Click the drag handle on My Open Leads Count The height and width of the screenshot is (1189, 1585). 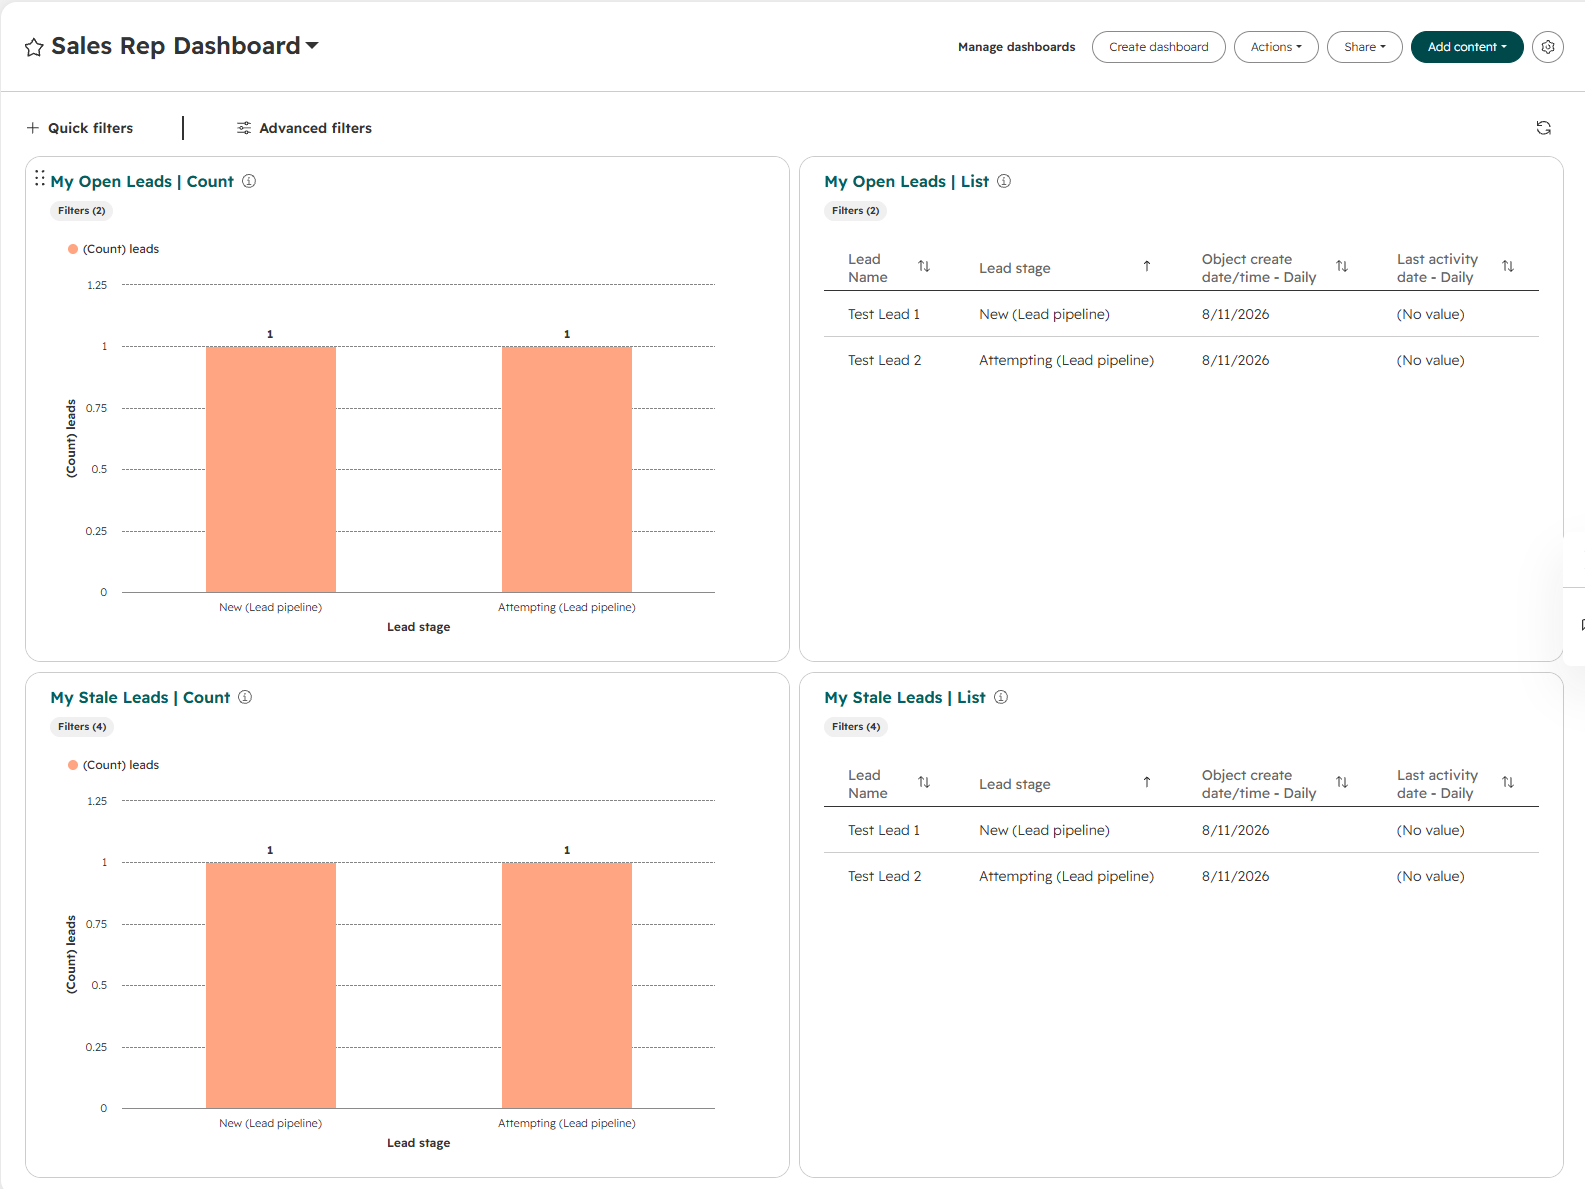(40, 178)
